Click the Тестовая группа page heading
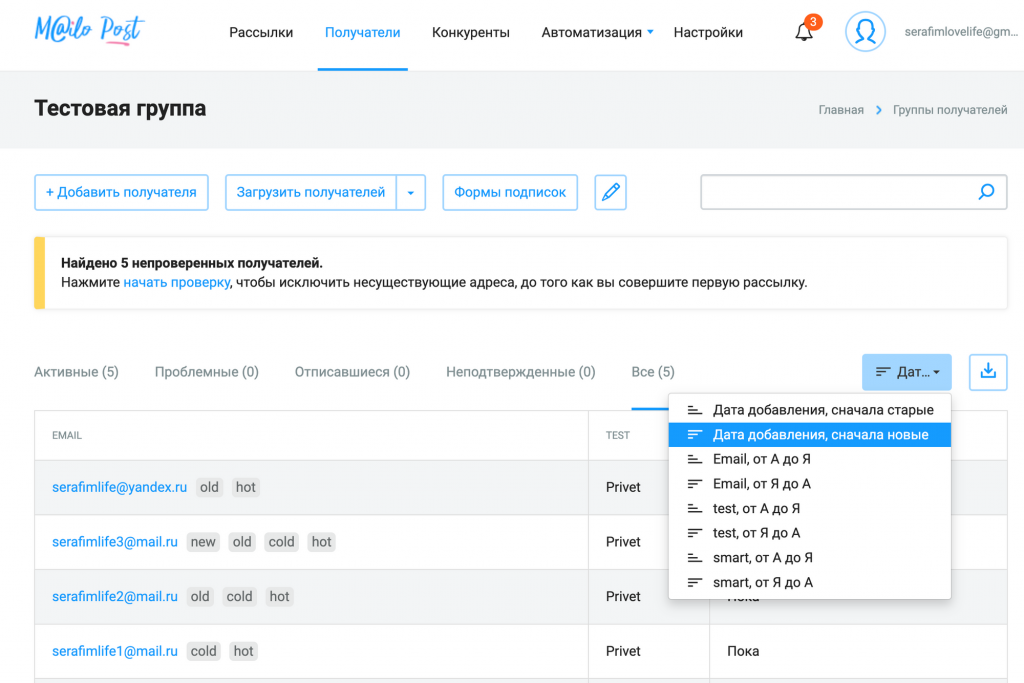 click(120, 108)
